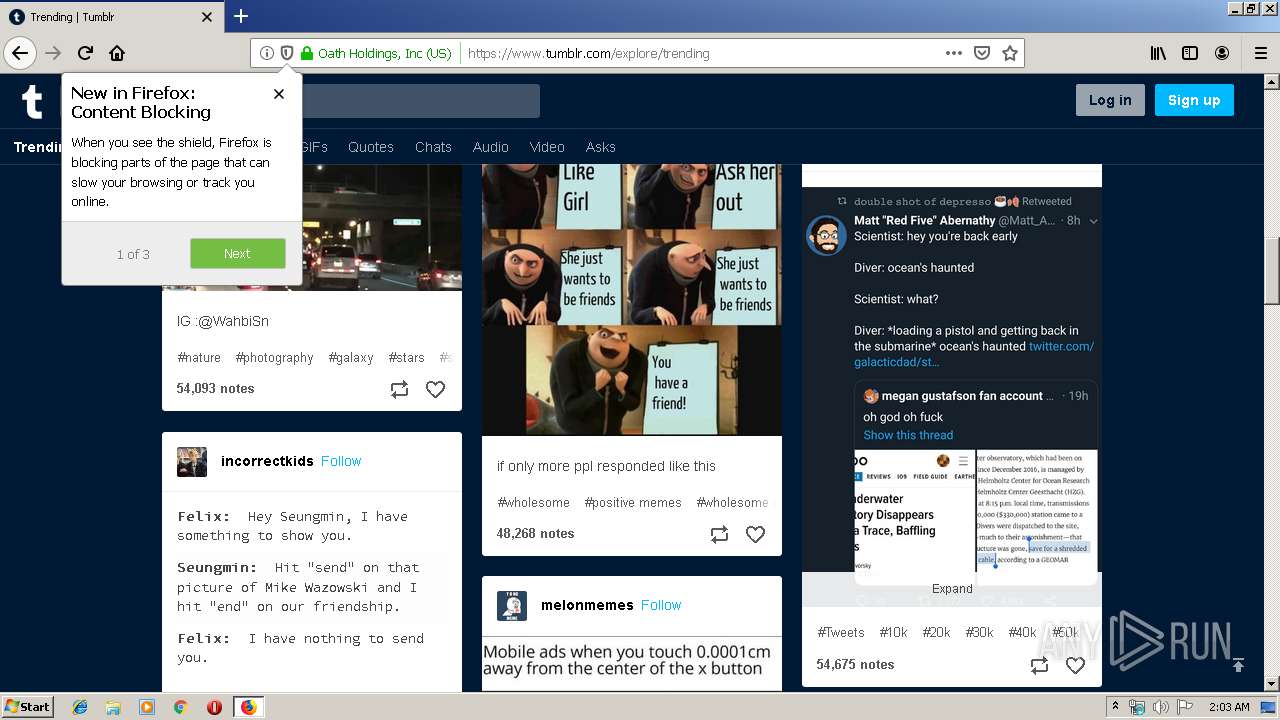This screenshot has height=720, width=1280.
Task: Click the Tumblr logo
Action: 32,101
